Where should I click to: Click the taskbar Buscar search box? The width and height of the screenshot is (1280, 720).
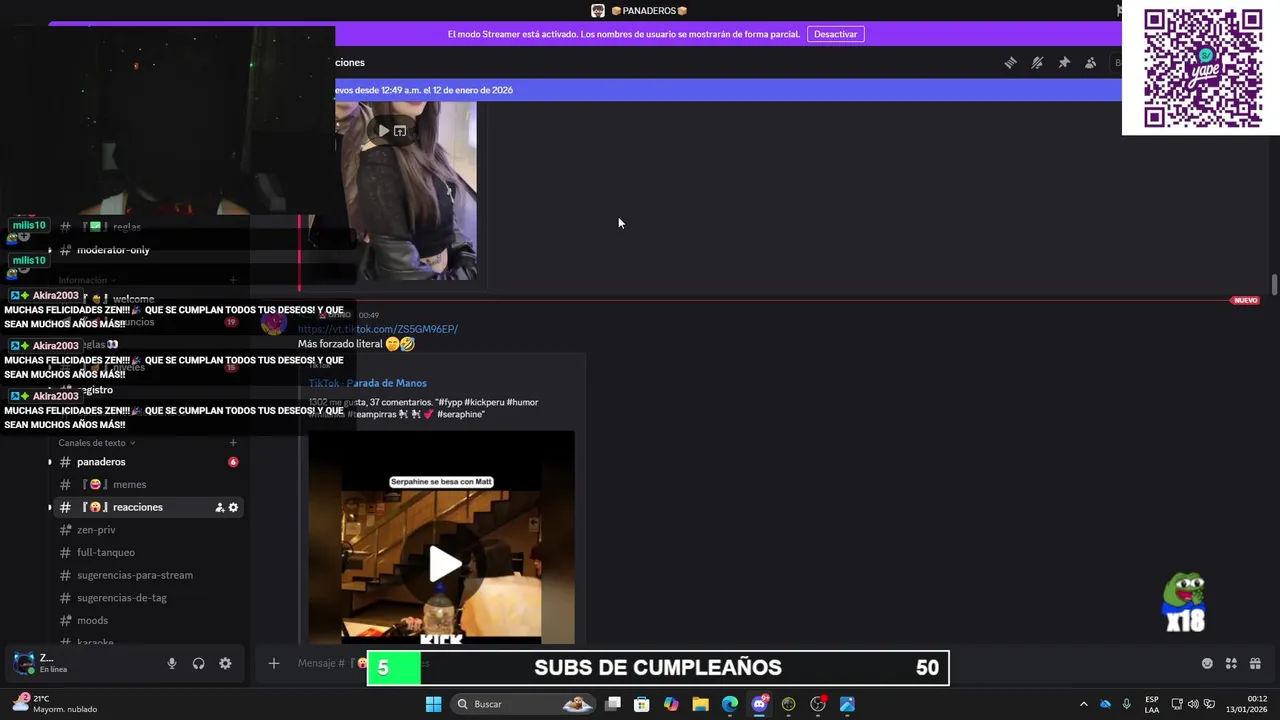[524, 704]
